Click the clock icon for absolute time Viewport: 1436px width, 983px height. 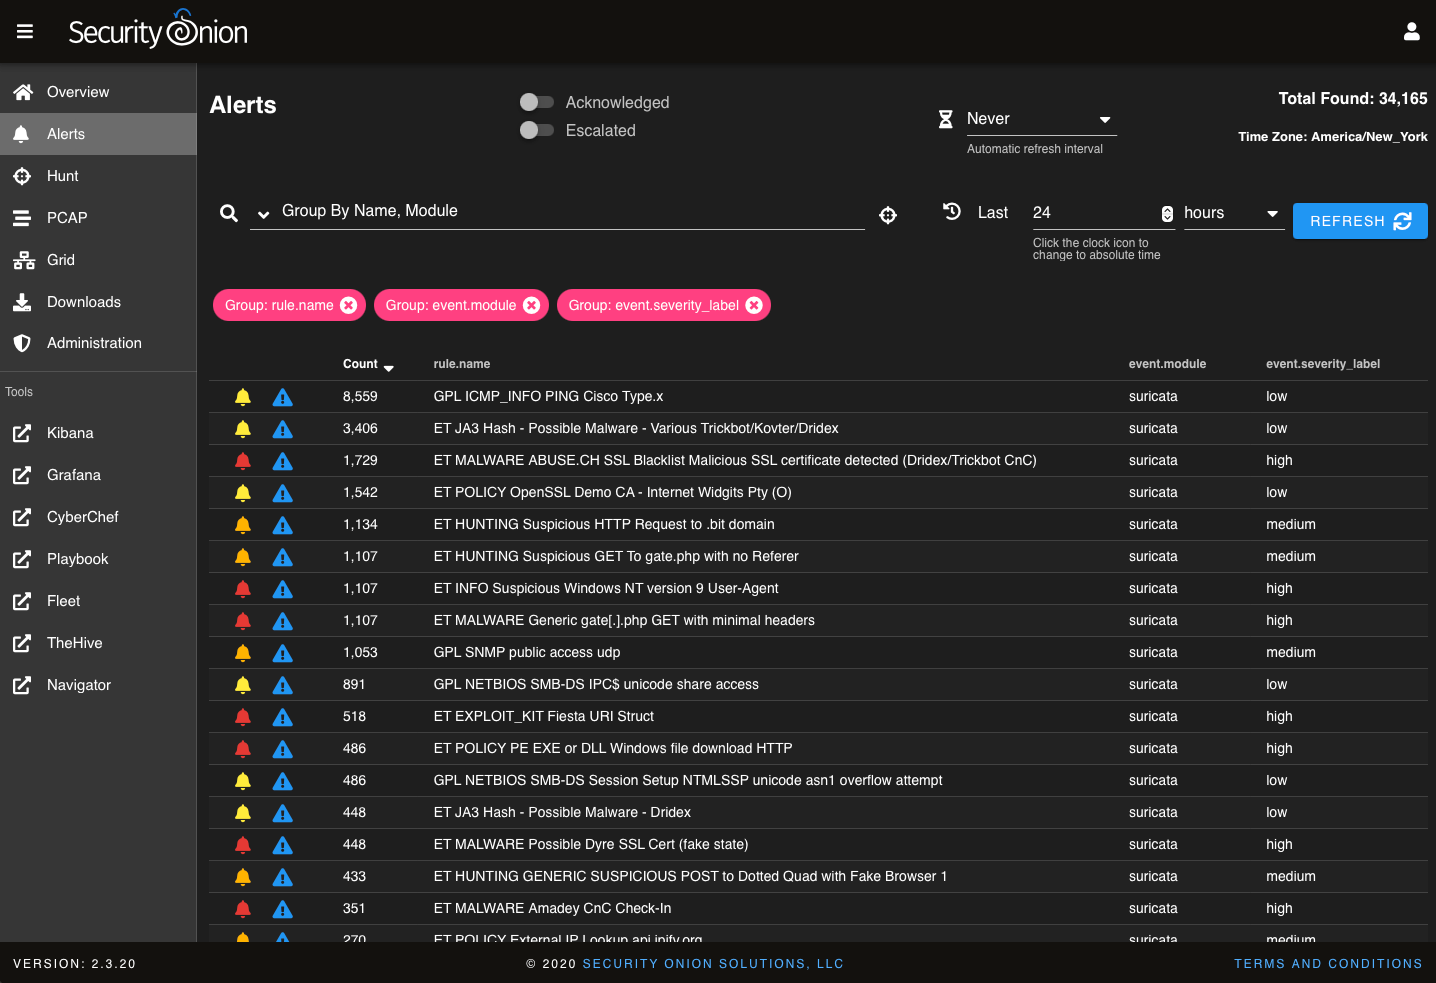(952, 212)
